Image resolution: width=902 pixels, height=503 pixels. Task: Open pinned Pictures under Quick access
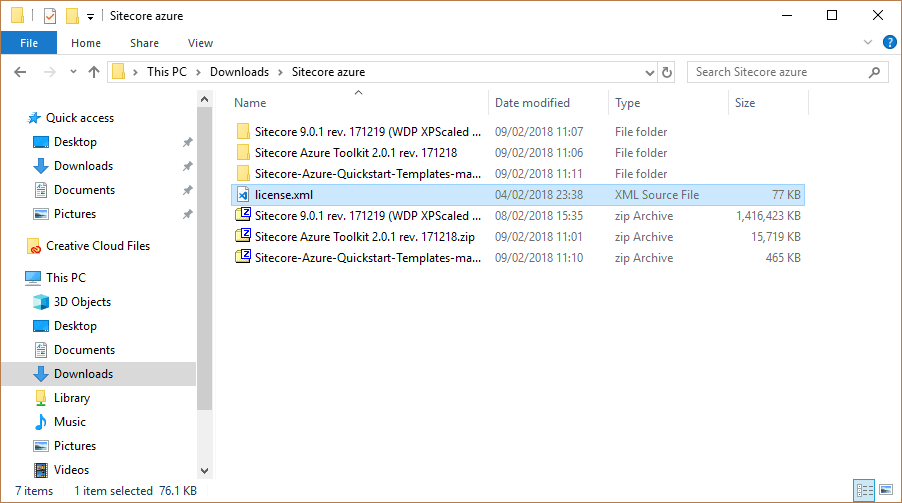(75, 214)
